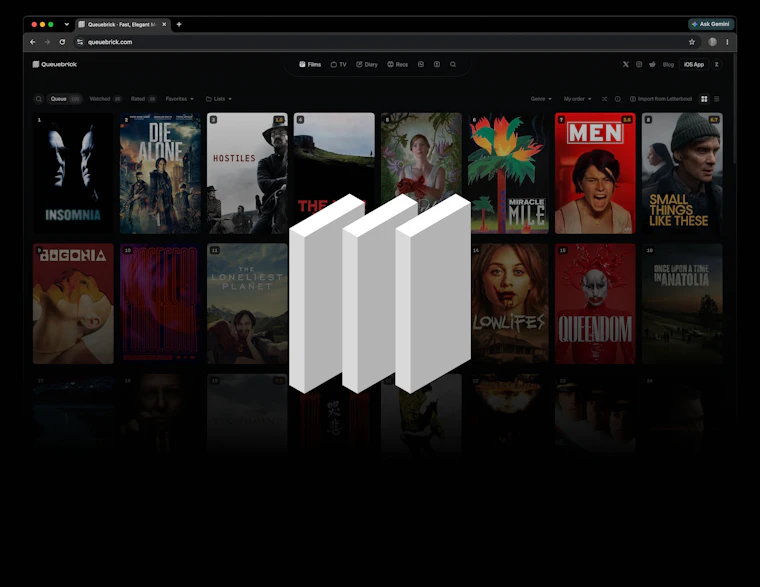This screenshot has width=760, height=587.
Task: Open the Men poster
Action: 595,173
